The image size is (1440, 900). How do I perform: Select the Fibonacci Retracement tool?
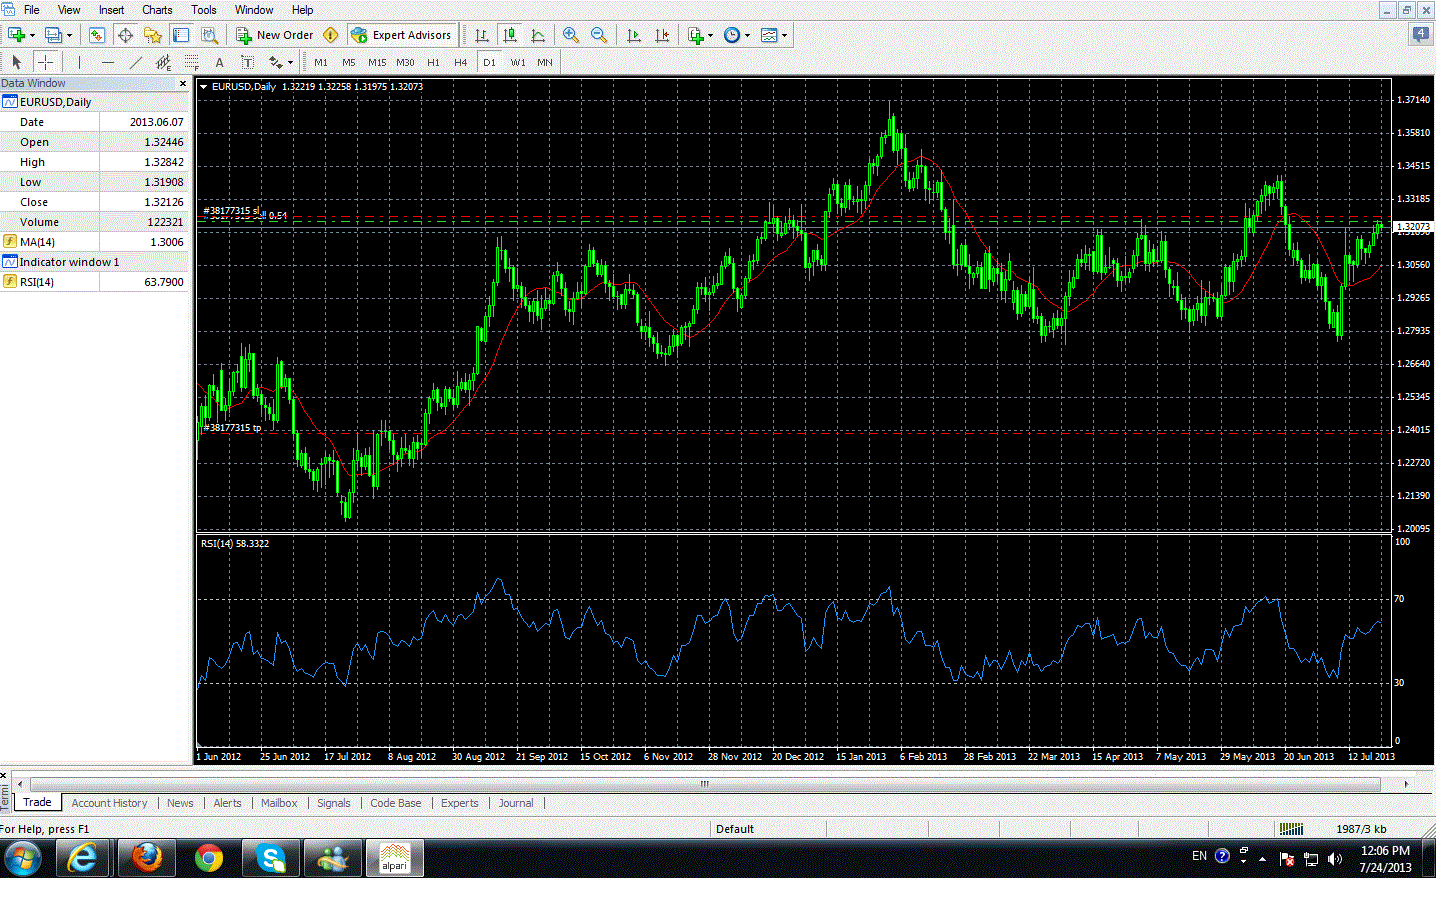click(x=192, y=62)
